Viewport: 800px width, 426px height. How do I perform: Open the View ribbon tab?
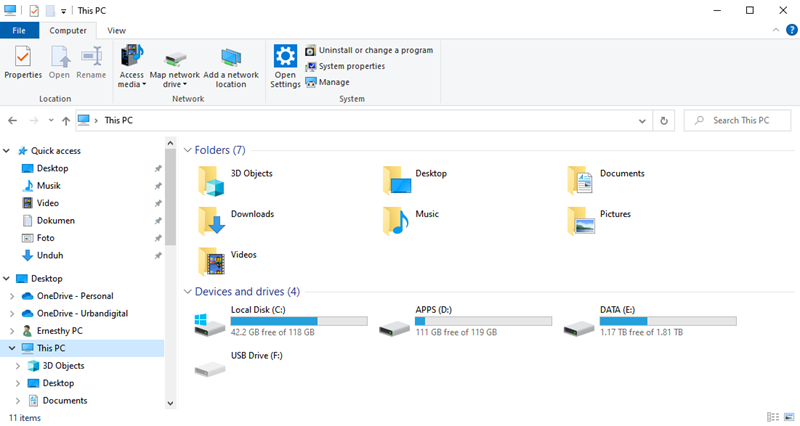[x=116, y=31]
